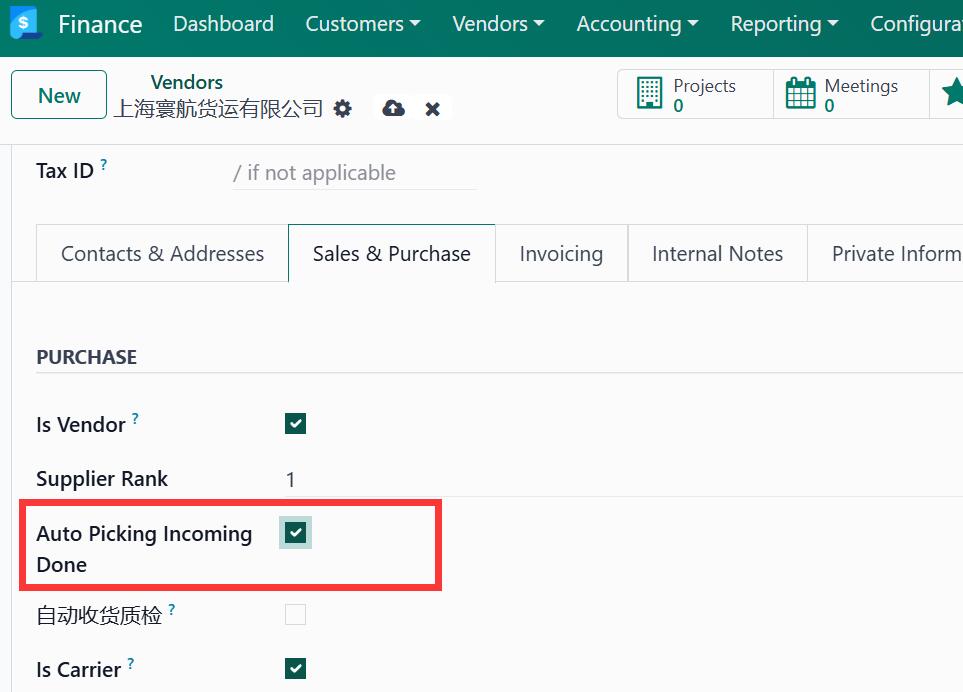Click the PURCHASE section heading
This screenshot has height=692, width=963.
click(87, 357)
